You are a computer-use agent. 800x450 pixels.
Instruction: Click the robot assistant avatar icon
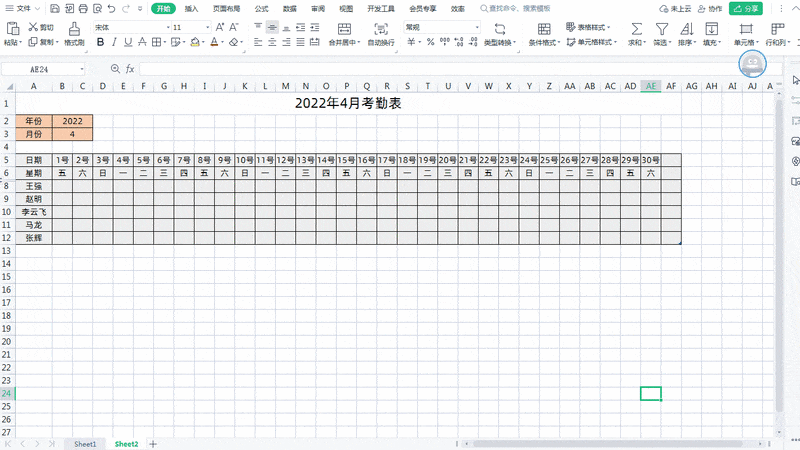coord(753,64)
